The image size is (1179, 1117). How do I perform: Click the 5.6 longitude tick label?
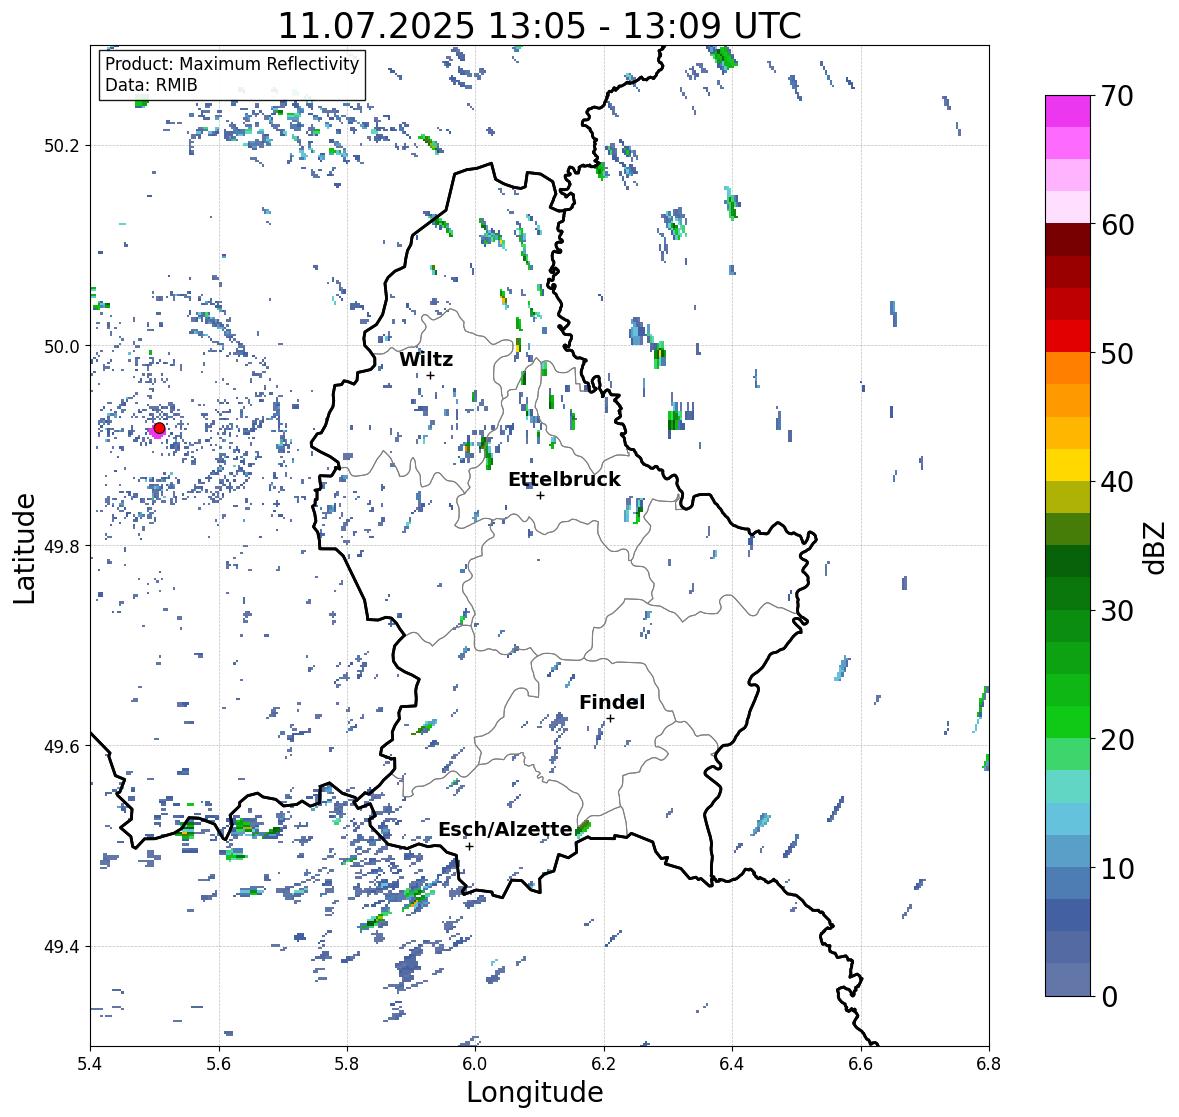coord(219,1064)
